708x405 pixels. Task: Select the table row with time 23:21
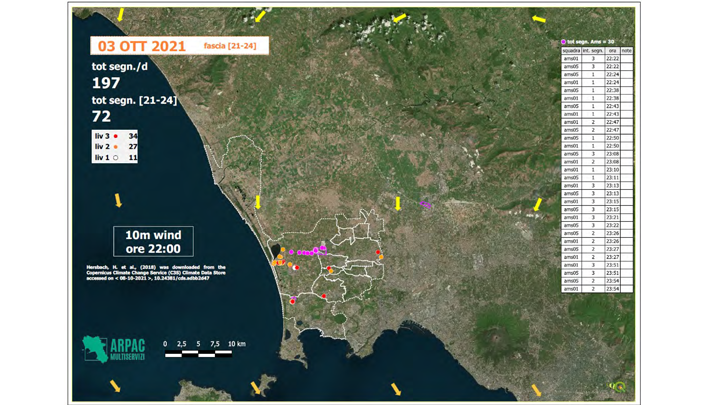click(597, 218)
